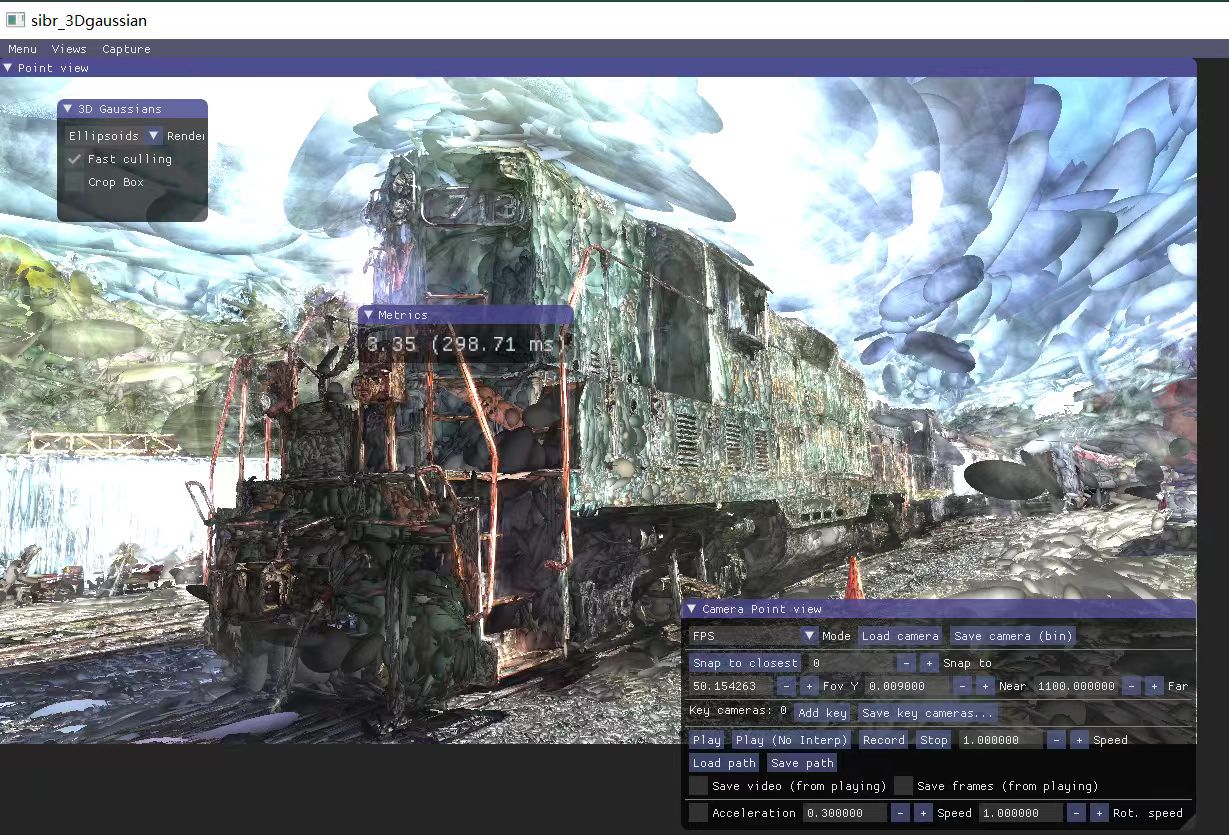Decrease the Near value with the minus icon
Screen dimensions: 1229x835
pos(961,686)
